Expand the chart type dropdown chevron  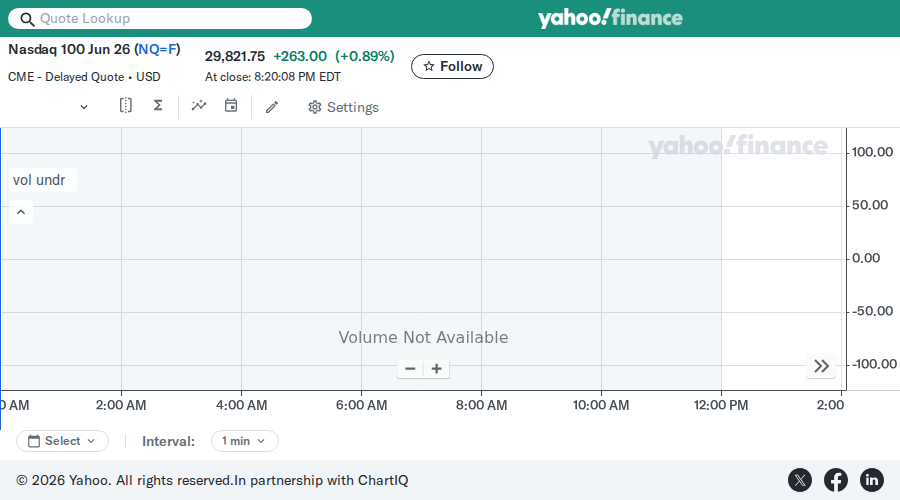tap(84, 107)
